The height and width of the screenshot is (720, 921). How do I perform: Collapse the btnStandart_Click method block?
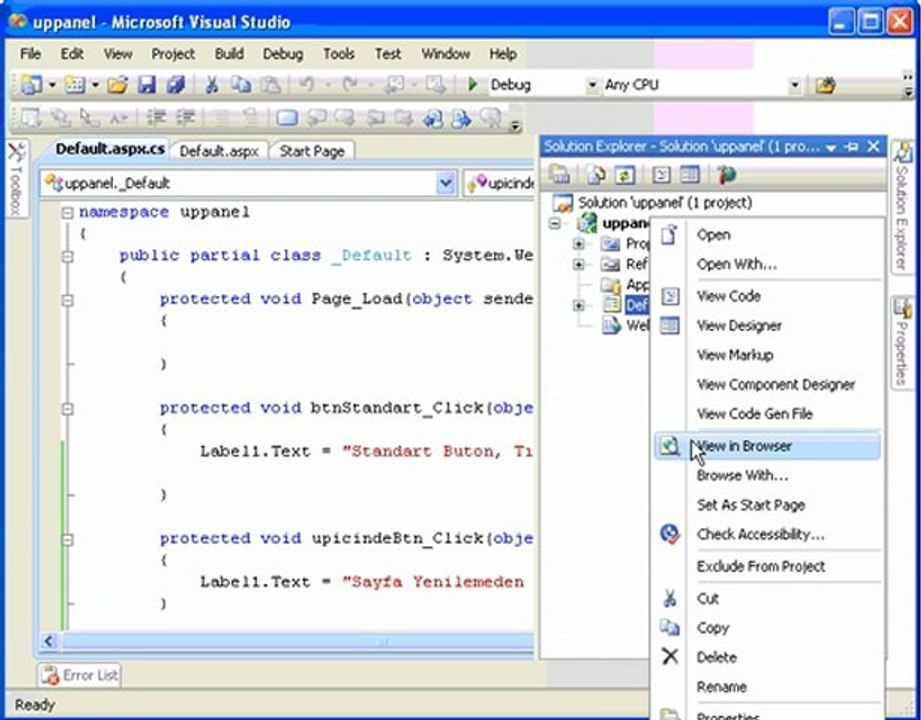point(68,409)
